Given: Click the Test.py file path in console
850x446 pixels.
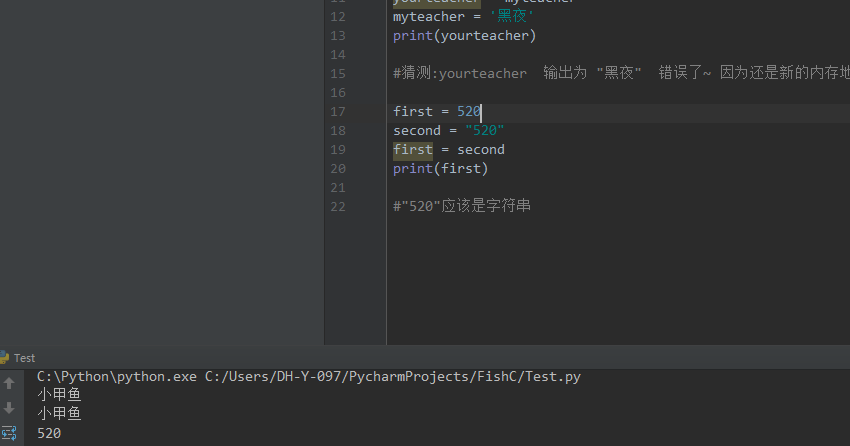Looking at the screenshot, I should [x=392, y=377].
